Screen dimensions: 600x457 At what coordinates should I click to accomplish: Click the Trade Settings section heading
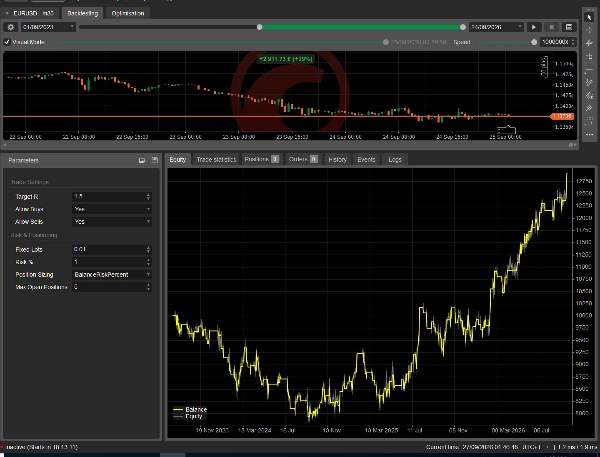tap(30, 182)
